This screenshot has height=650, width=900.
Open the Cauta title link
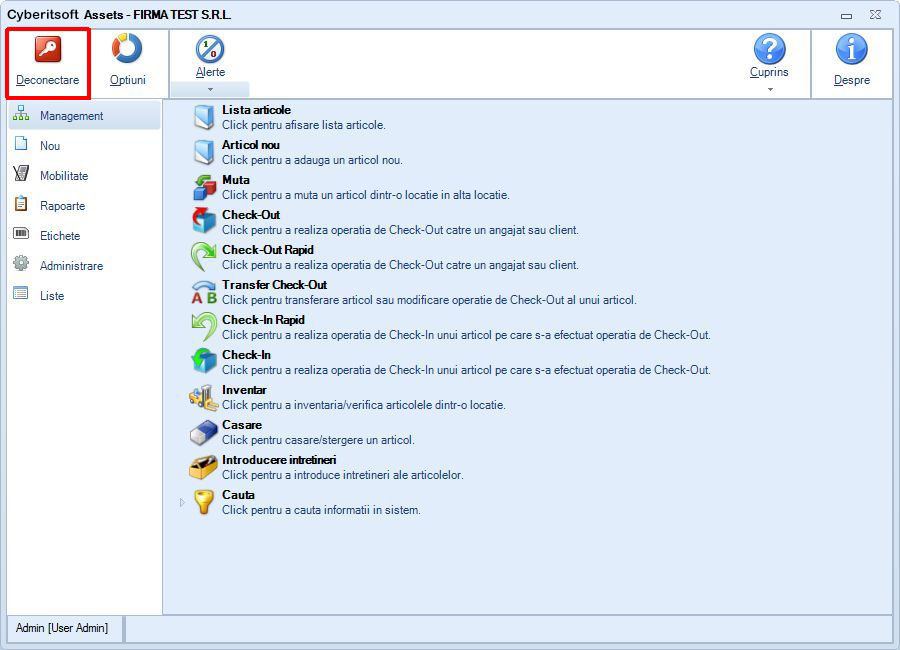pyautogui.click(x=238, y=495)
